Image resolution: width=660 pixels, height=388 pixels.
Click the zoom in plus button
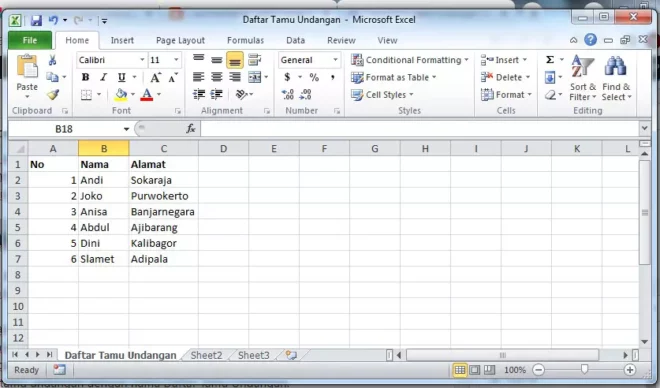tap(630, 370)
